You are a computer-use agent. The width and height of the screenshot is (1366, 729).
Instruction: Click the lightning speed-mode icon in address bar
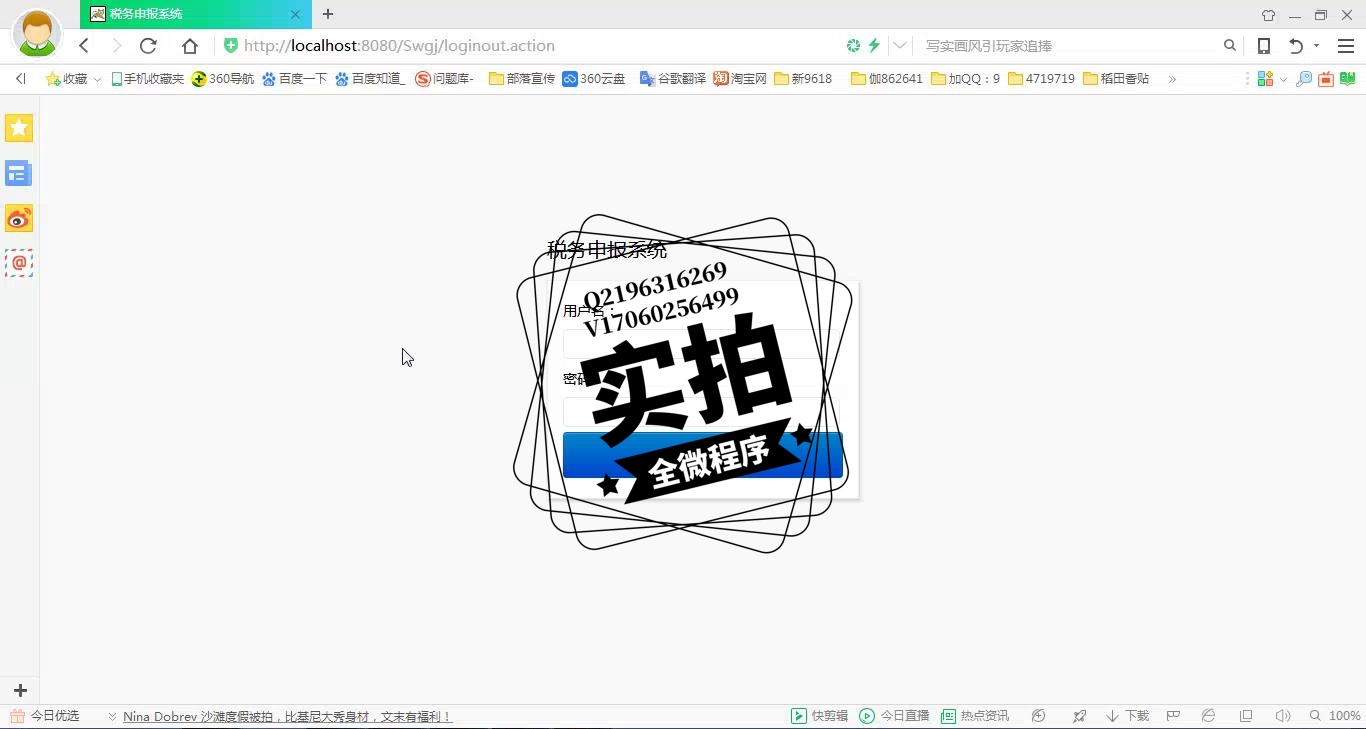click(x=874, y=46)
